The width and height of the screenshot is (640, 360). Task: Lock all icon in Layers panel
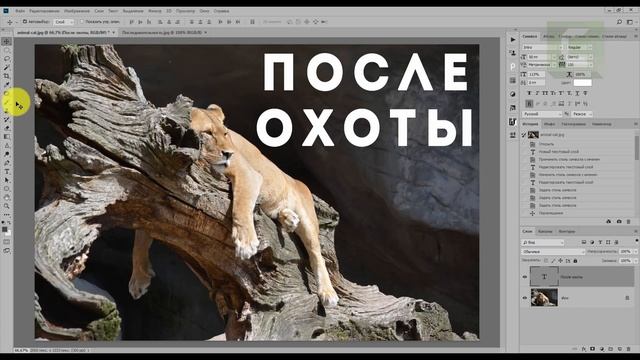click(x=576, y=261)
